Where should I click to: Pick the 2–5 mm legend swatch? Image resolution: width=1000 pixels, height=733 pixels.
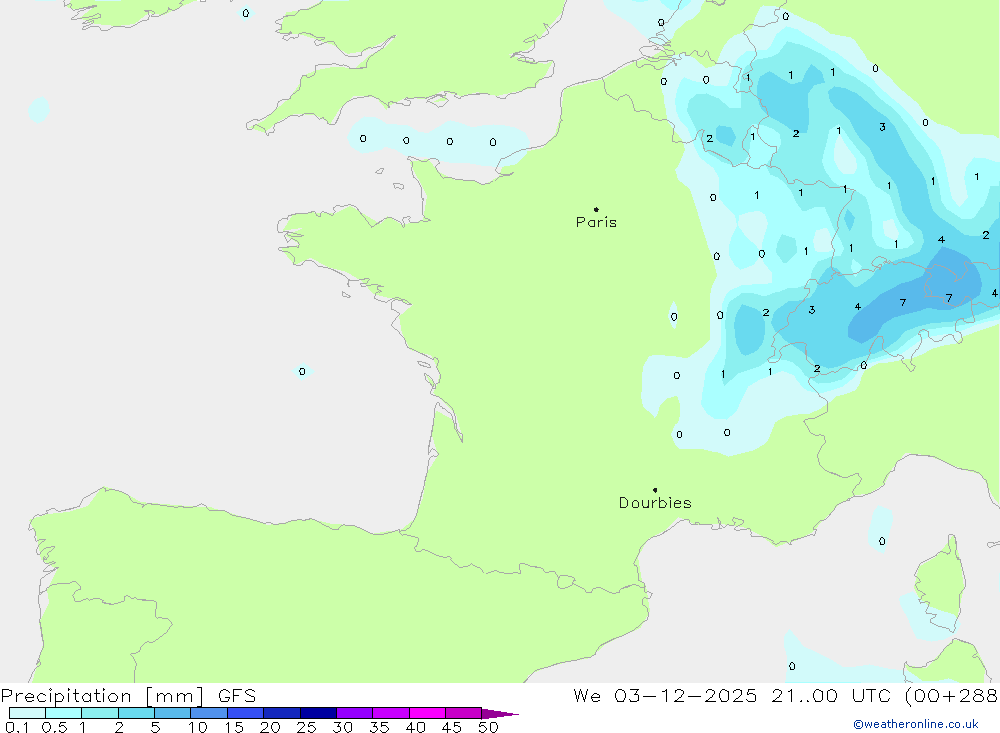tap(136, 713)
